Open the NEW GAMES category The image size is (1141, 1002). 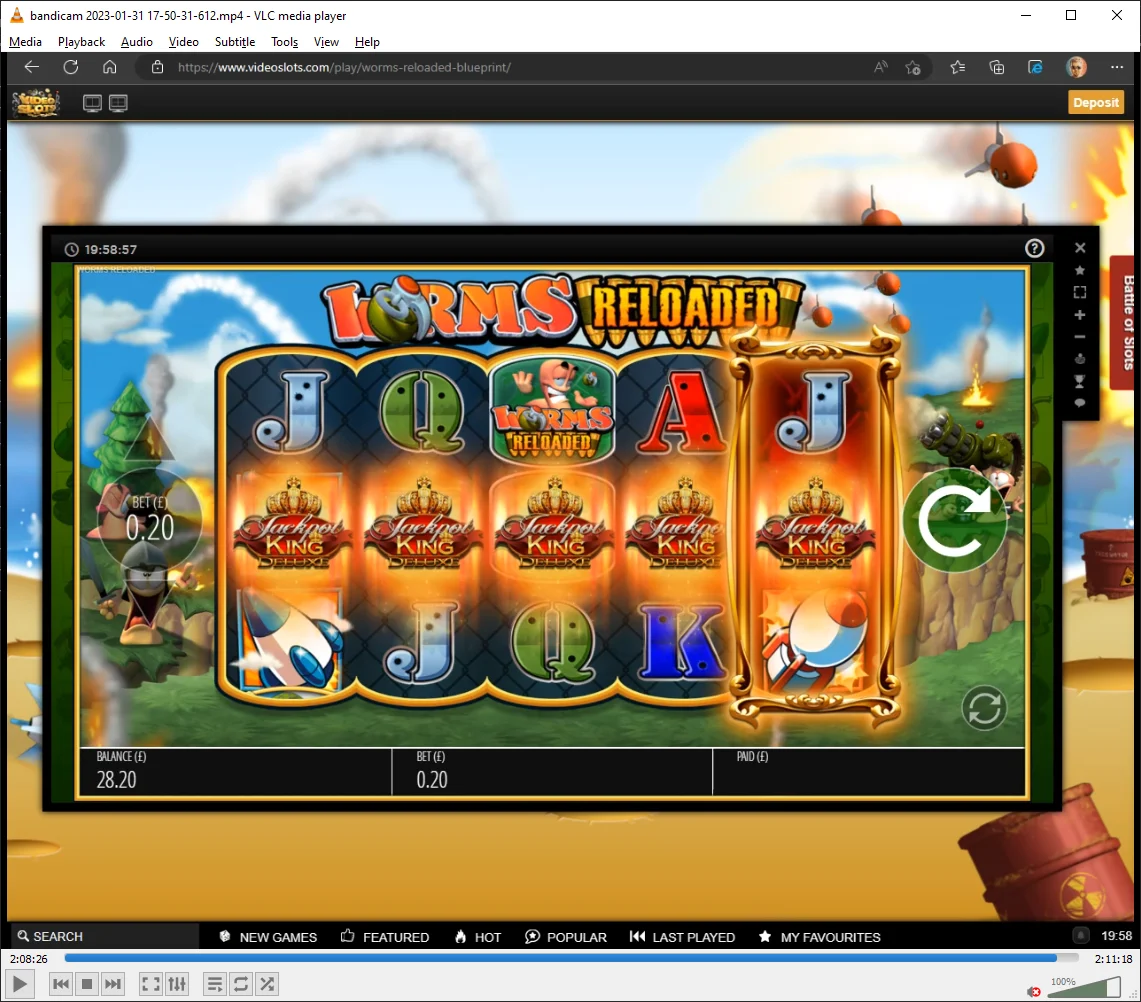pyautogui.click(x=268, y=937)
